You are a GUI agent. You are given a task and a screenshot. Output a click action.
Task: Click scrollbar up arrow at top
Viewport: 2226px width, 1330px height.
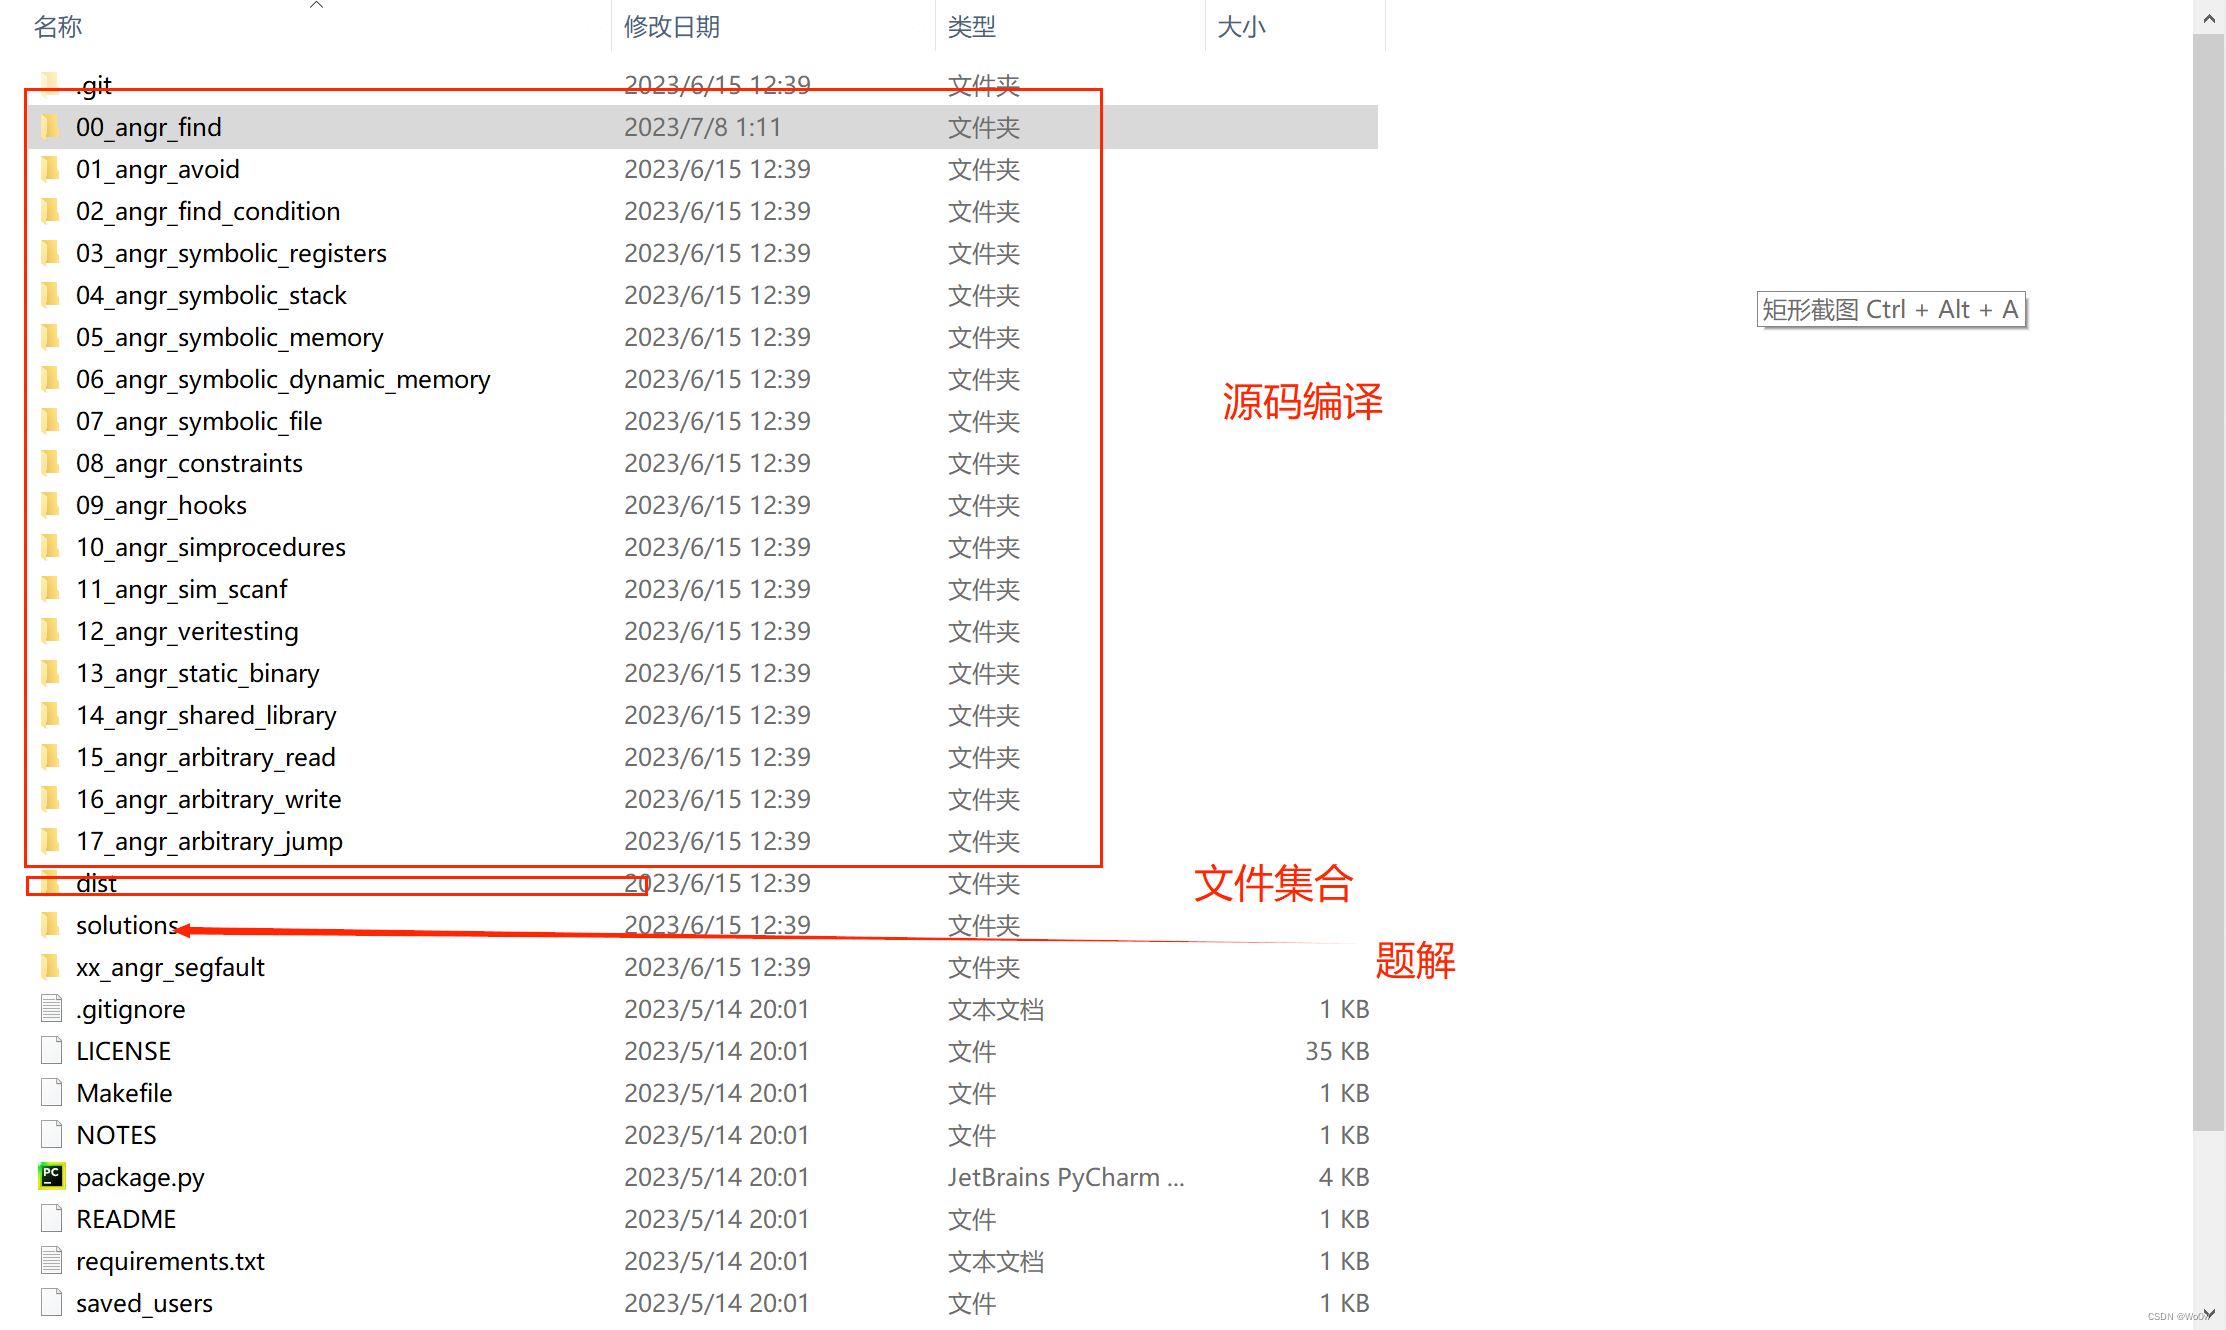(2209, 17)
